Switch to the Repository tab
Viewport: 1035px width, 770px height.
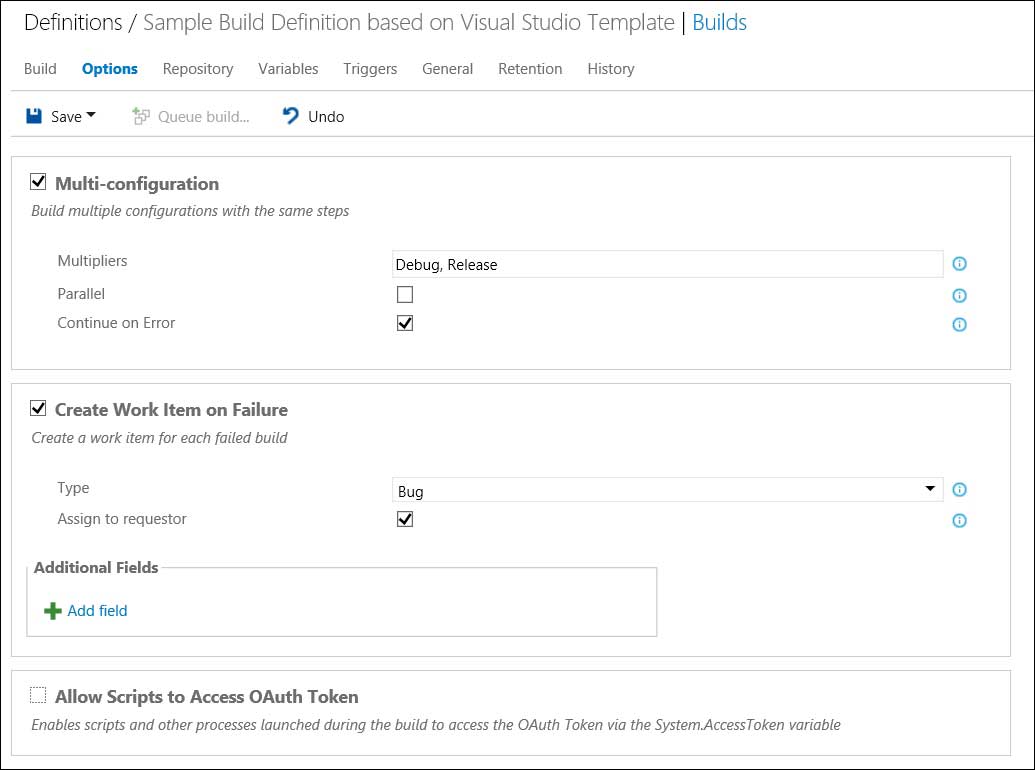coord(198,69)
